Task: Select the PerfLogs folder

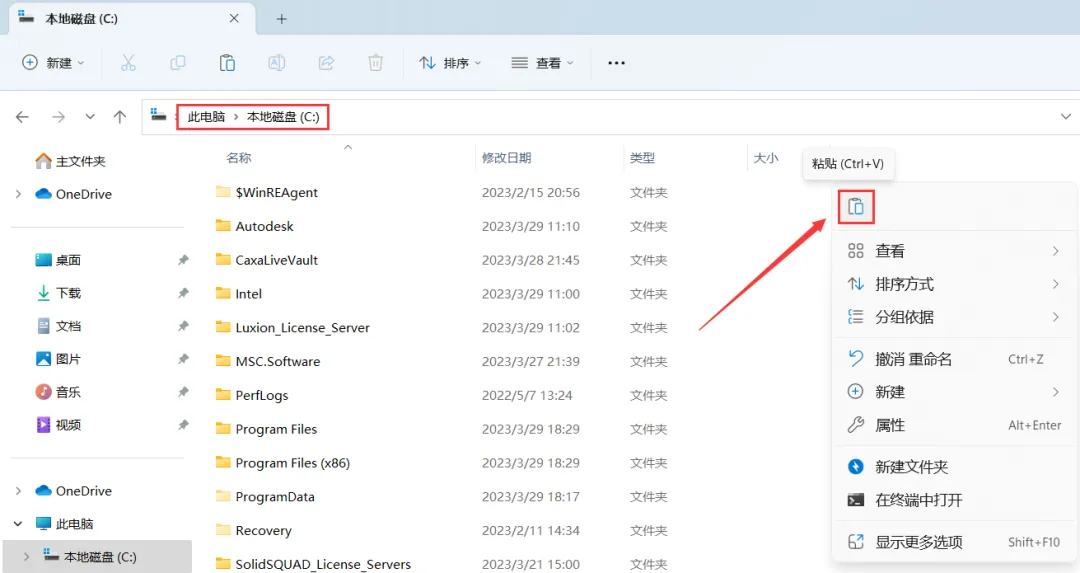Action: coord(262,395)
